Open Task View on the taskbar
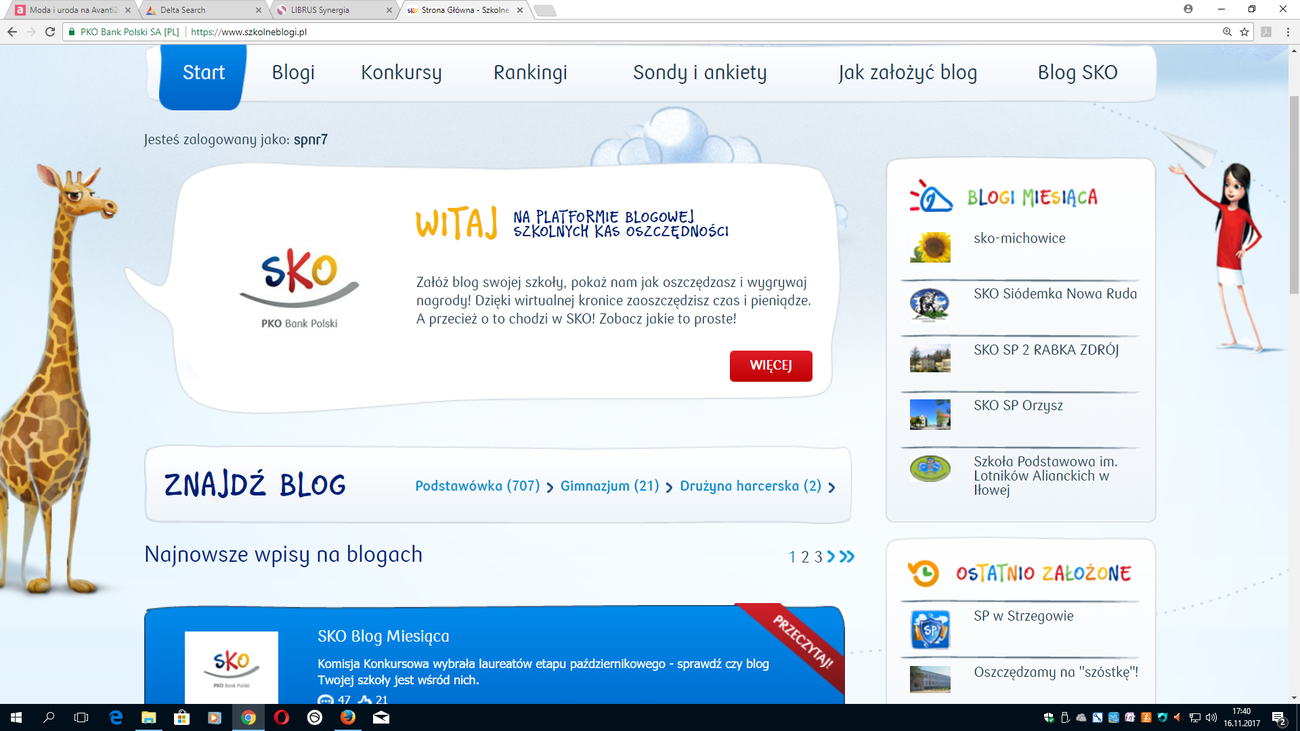The image size is (1300, 731). 82,718
